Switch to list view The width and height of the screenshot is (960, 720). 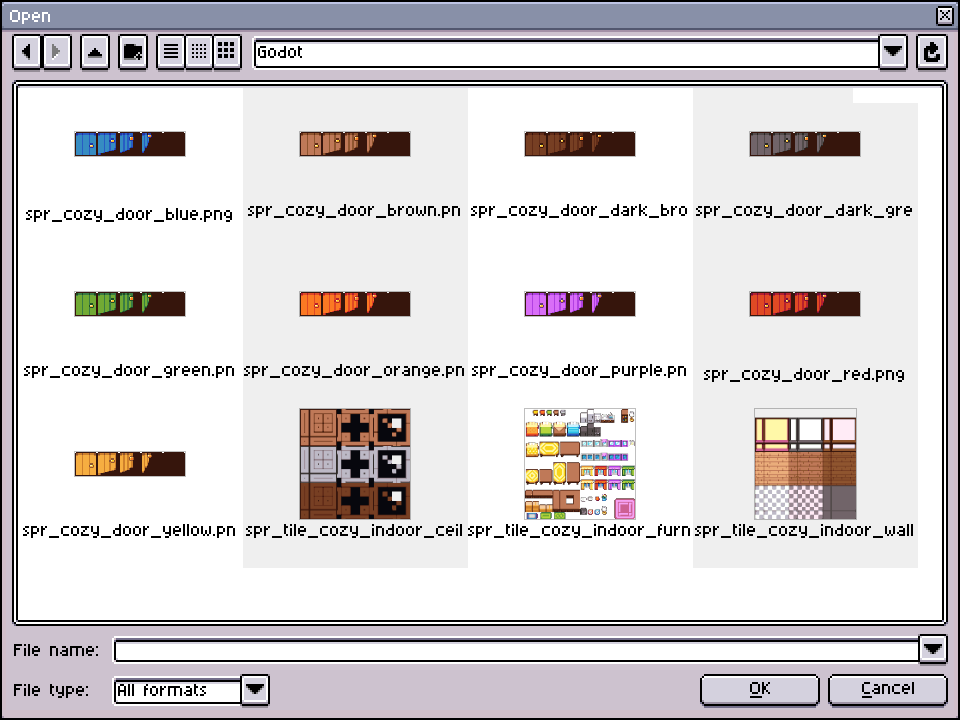(171, 52)
